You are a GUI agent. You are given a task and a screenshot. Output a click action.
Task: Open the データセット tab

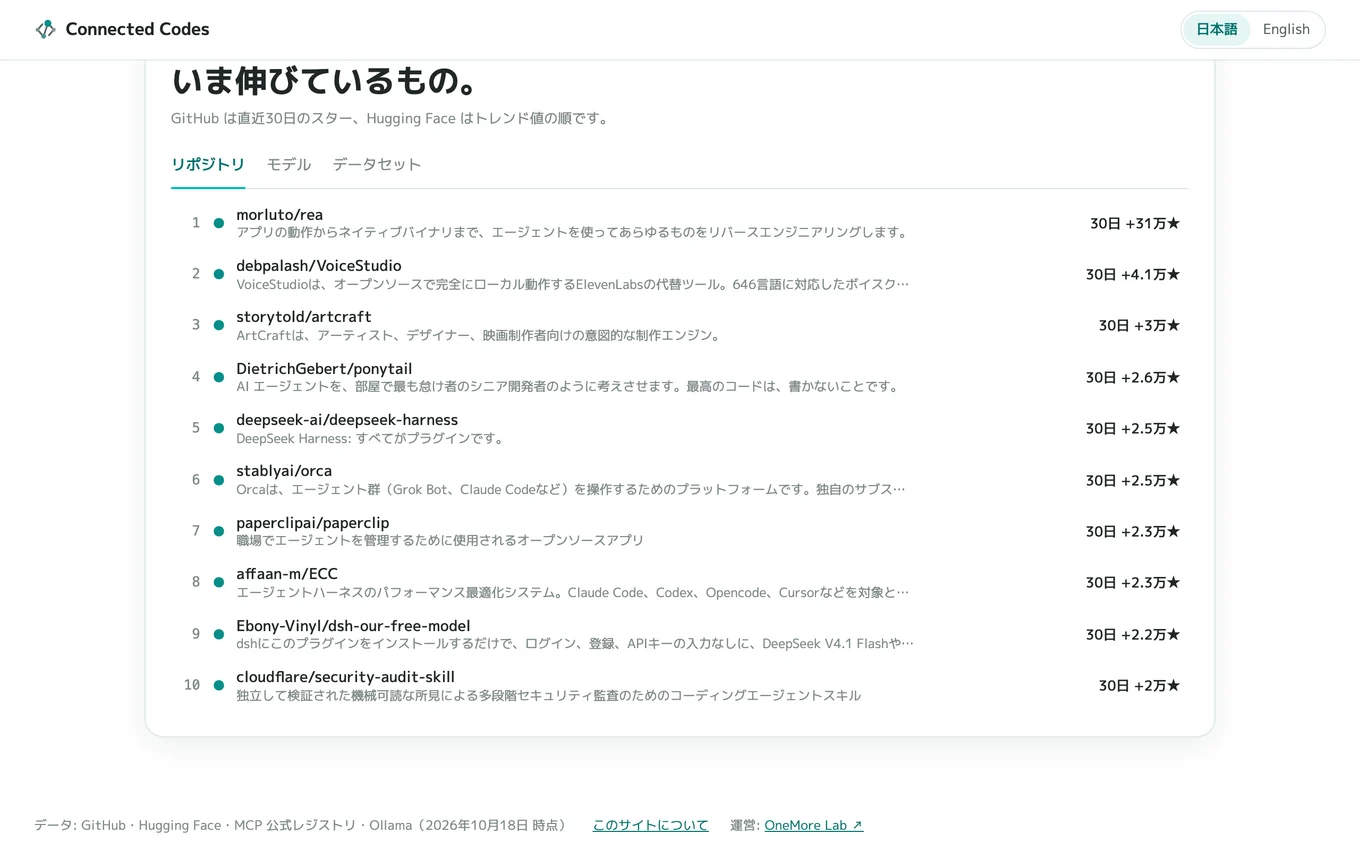click(377, 165)
